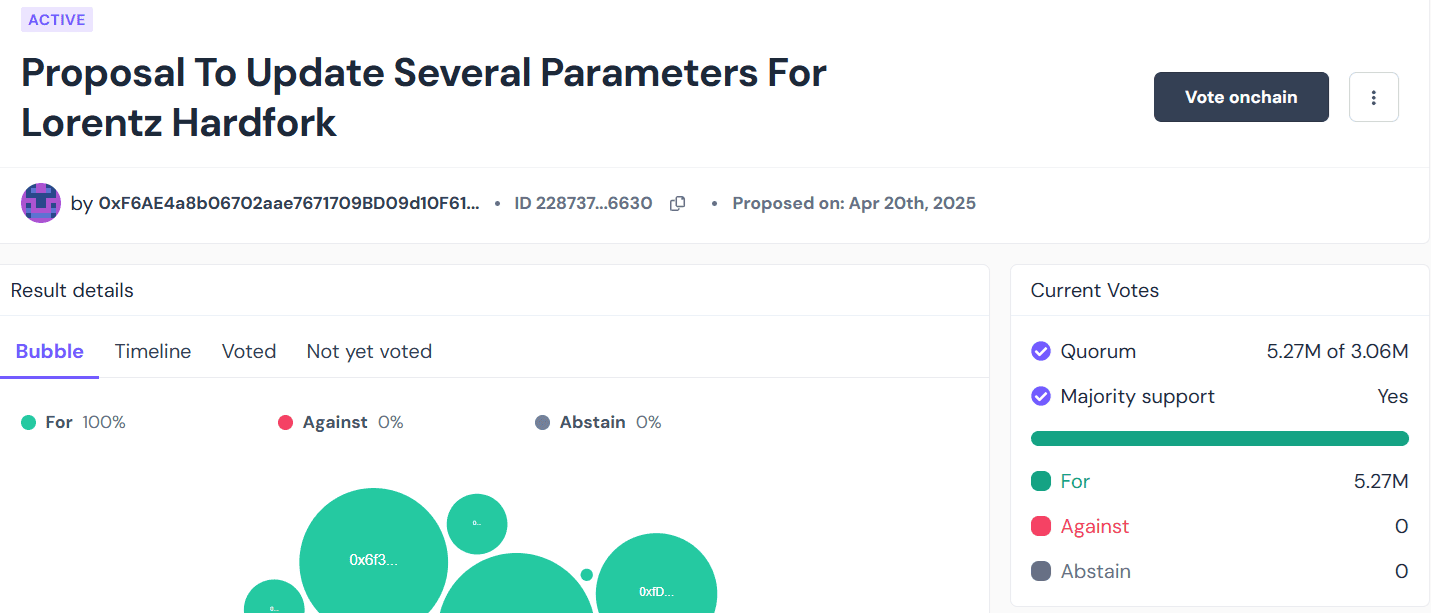1431x613 pixels.
Task: Open the Not yet voted tab
Action: coord(369,351)
